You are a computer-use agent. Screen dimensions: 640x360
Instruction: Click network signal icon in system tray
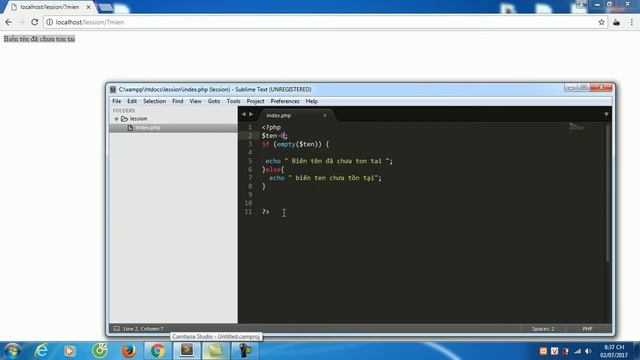(577, 351)
